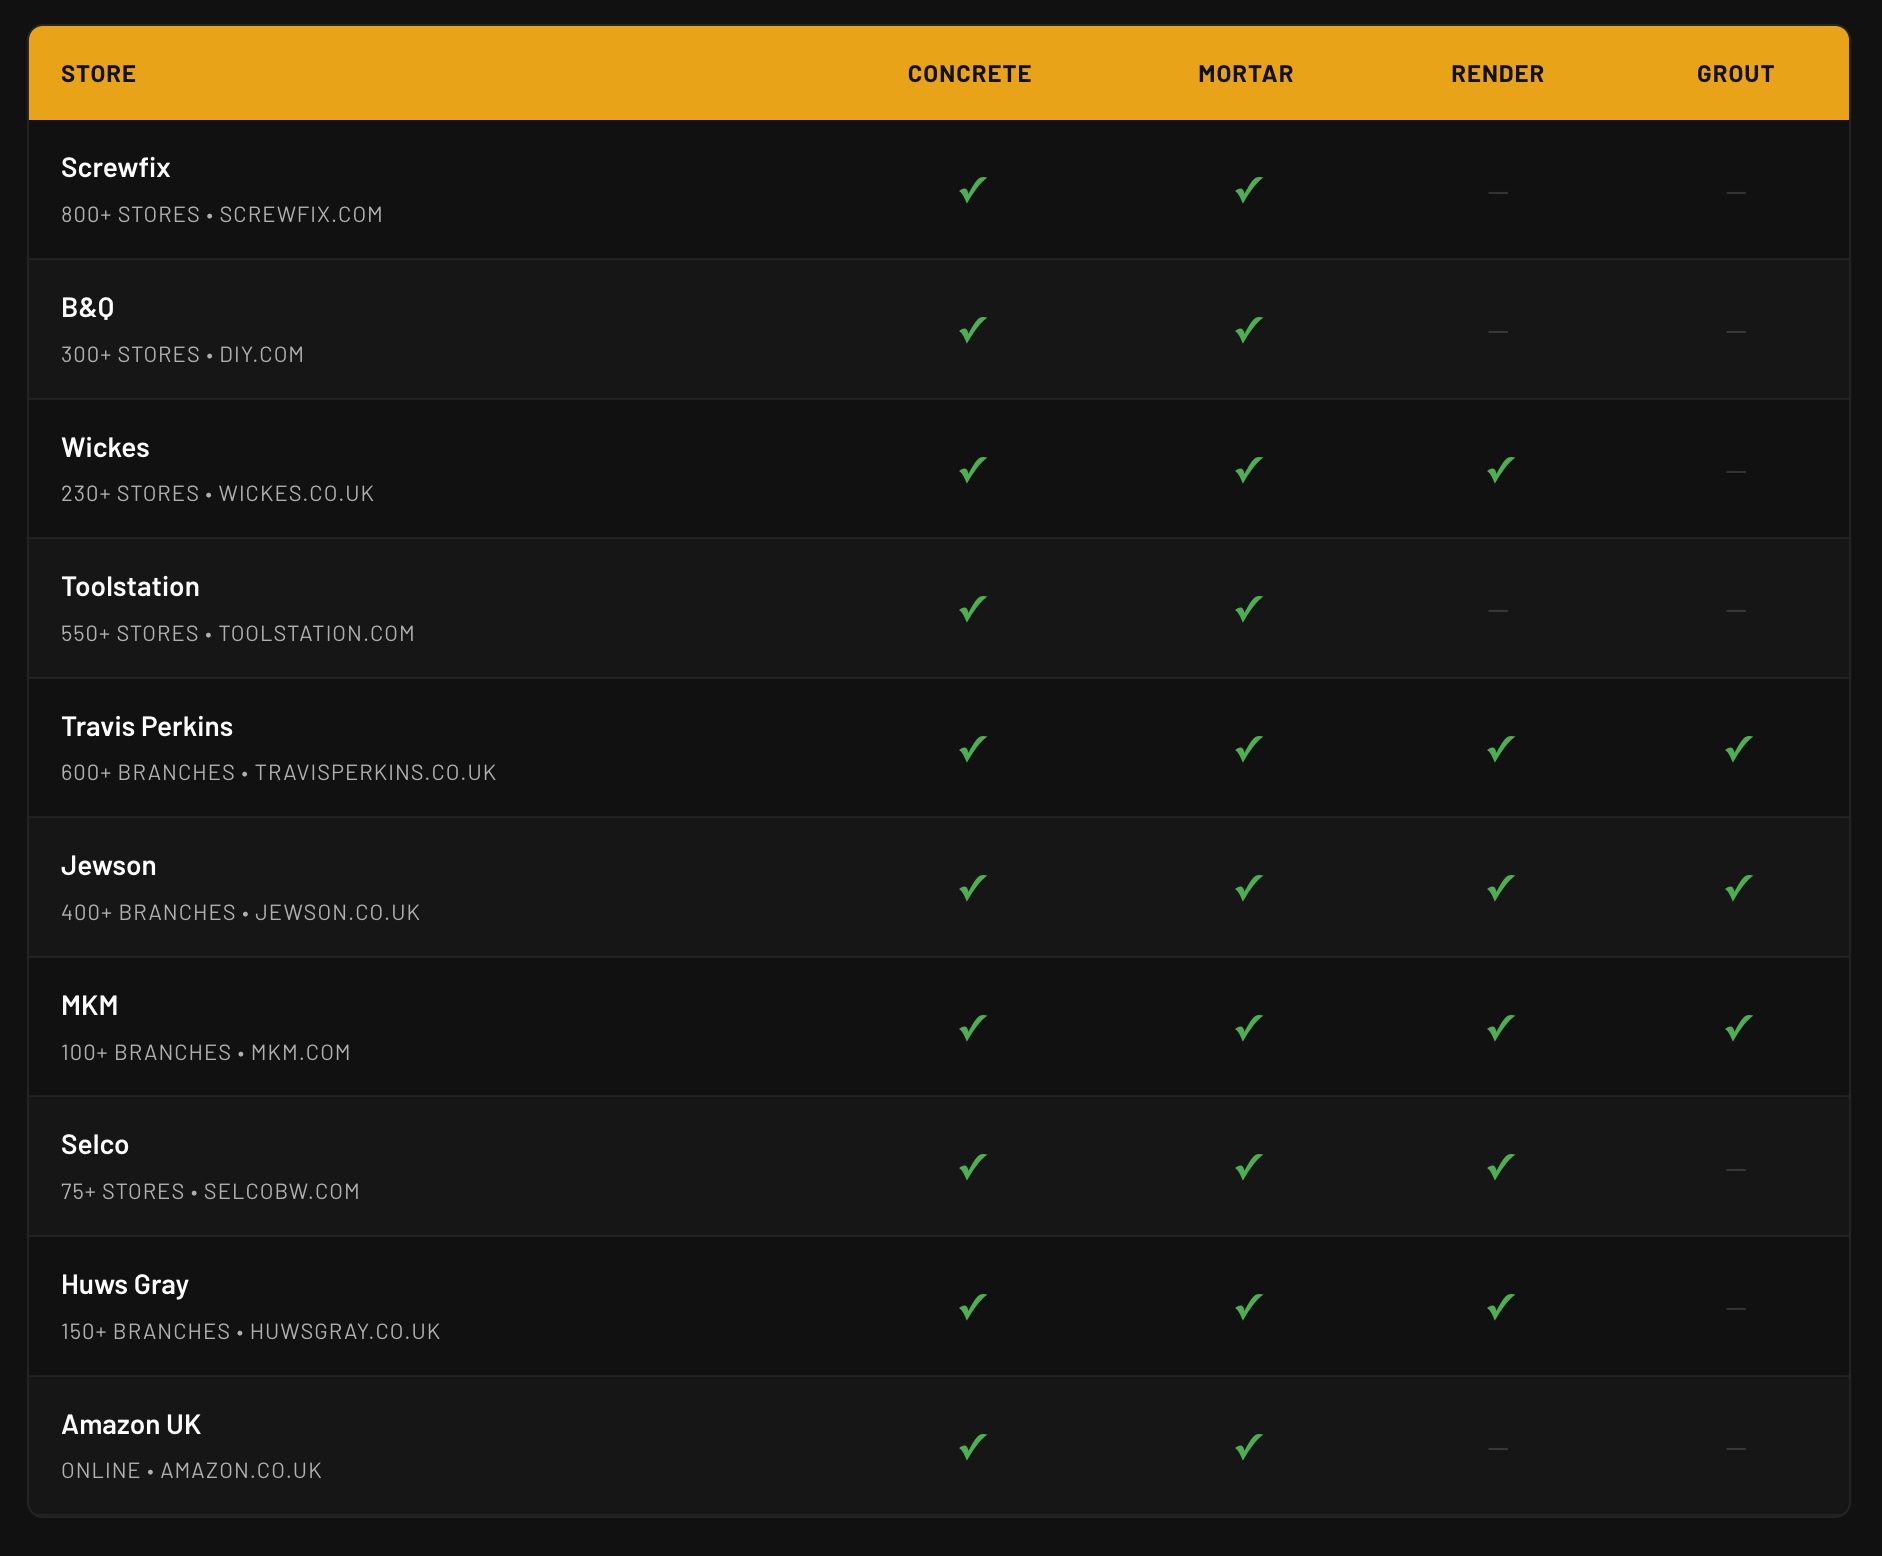Click the MKM Concrete checkmark
The image size is (1882, 1556).
(x=973, y=1028)
